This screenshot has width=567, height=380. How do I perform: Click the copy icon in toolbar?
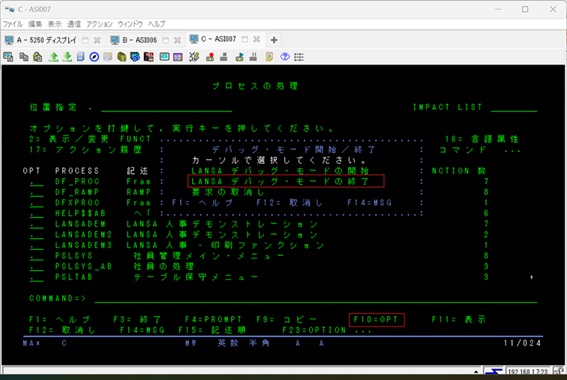24,57
